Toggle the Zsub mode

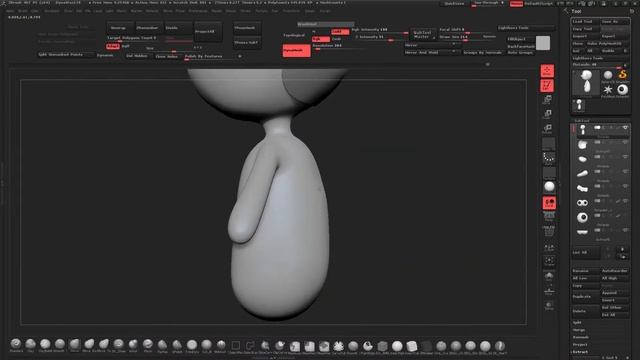(336, 39)
